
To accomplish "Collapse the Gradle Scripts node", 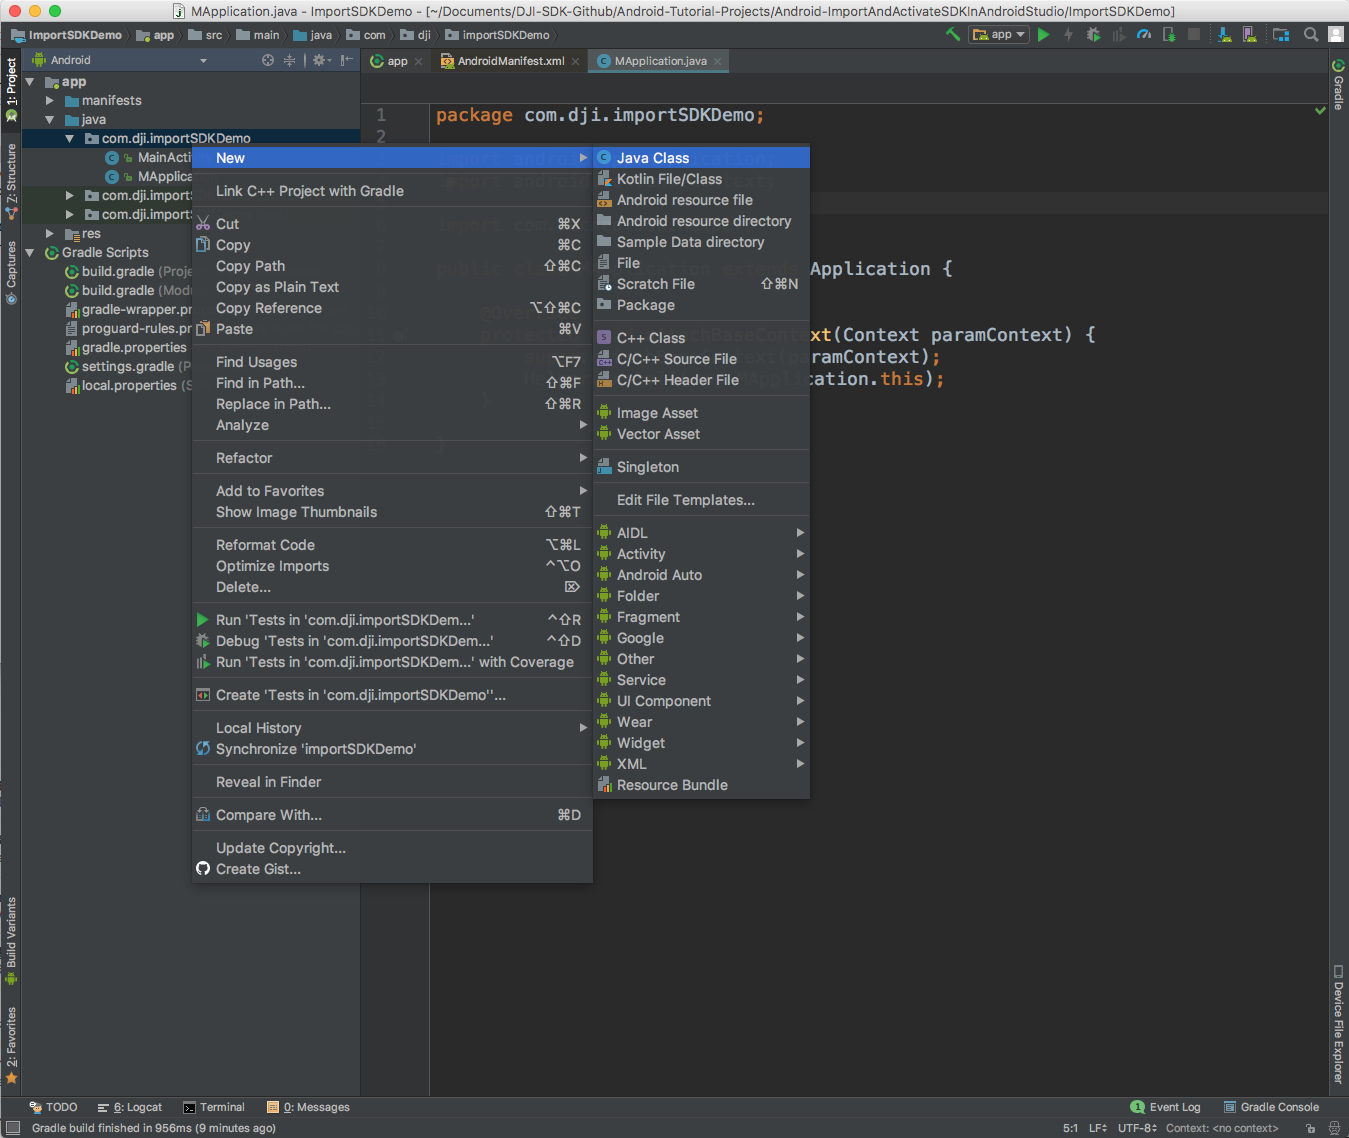I will pos(30,253).
